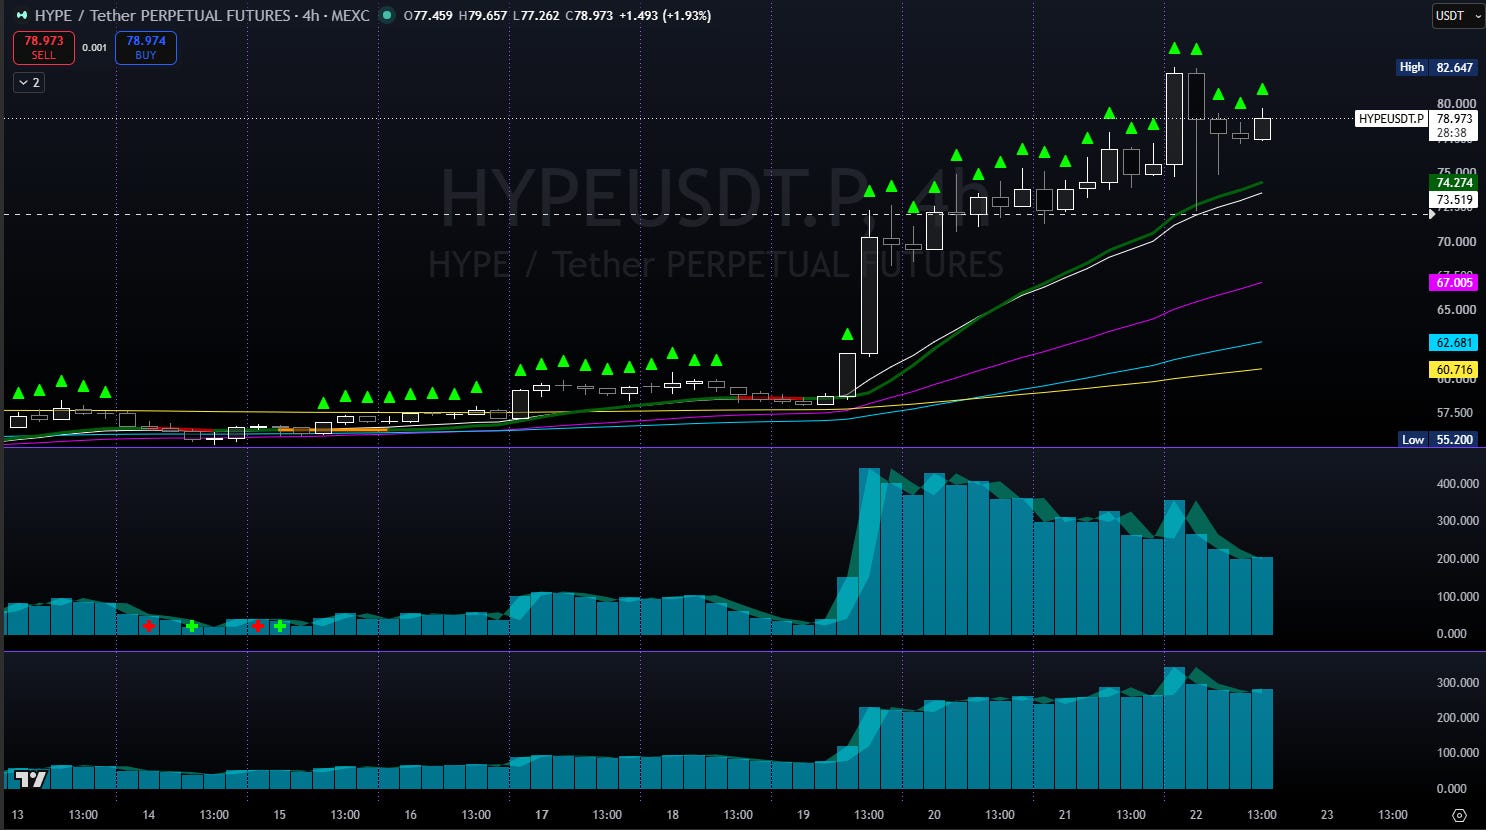The image size is (1486, 830).
Task: Click the 4h interval in the chart title
Action: [x=311, y=16]
